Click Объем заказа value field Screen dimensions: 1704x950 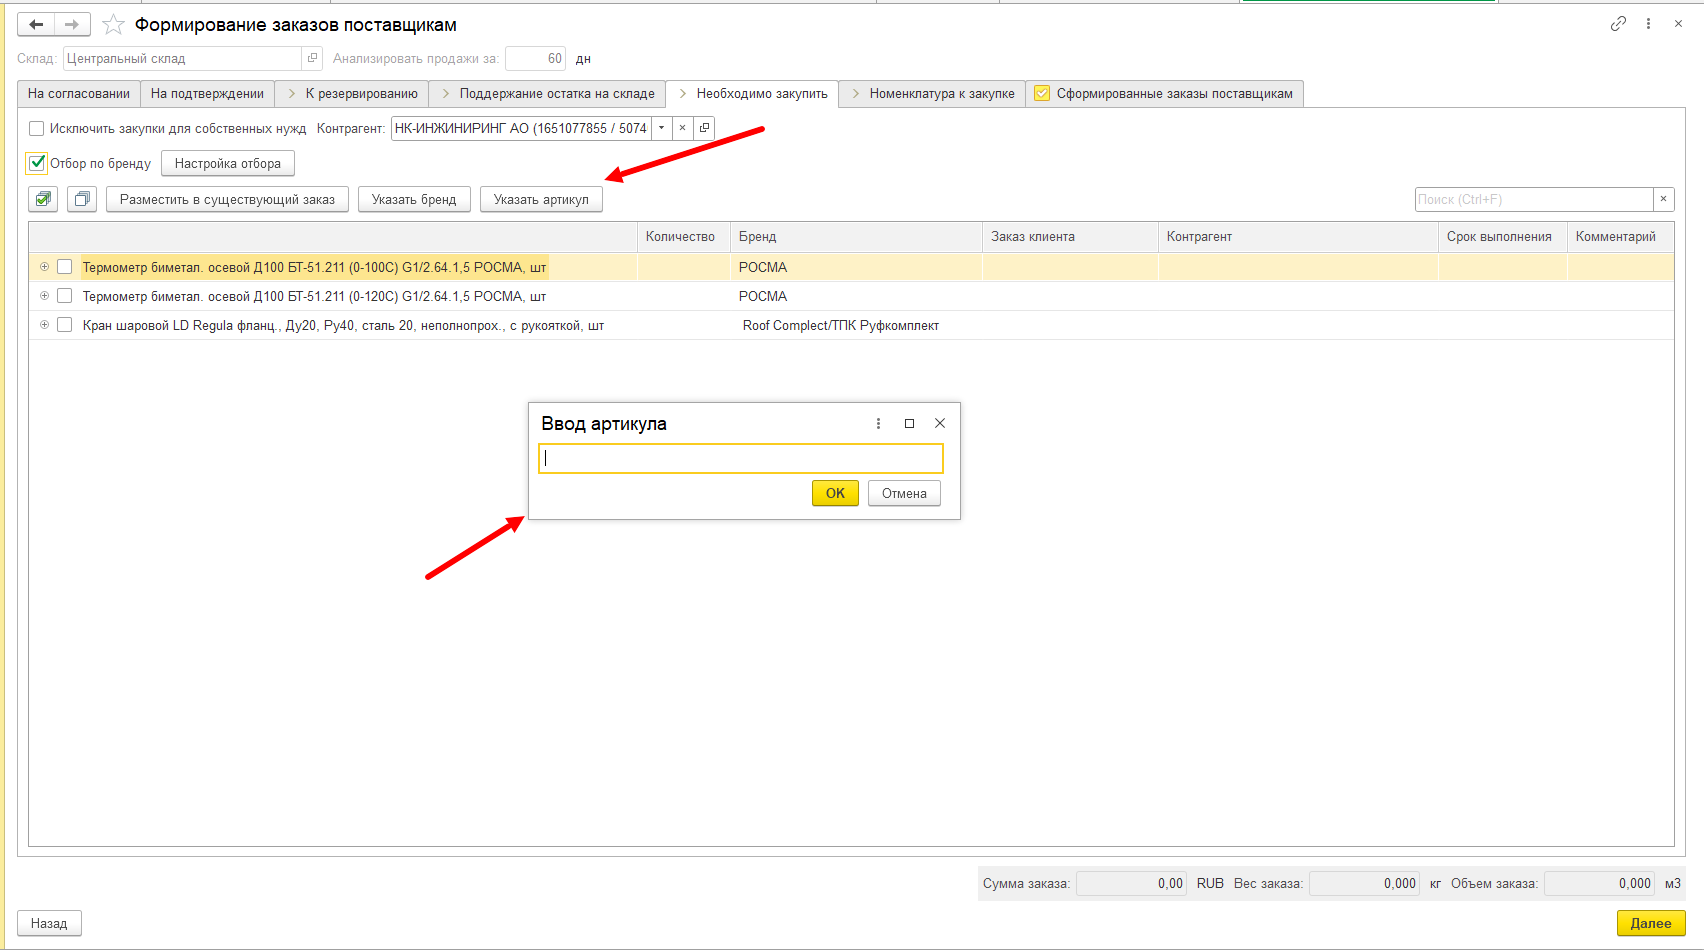[x=1599, y=883]
